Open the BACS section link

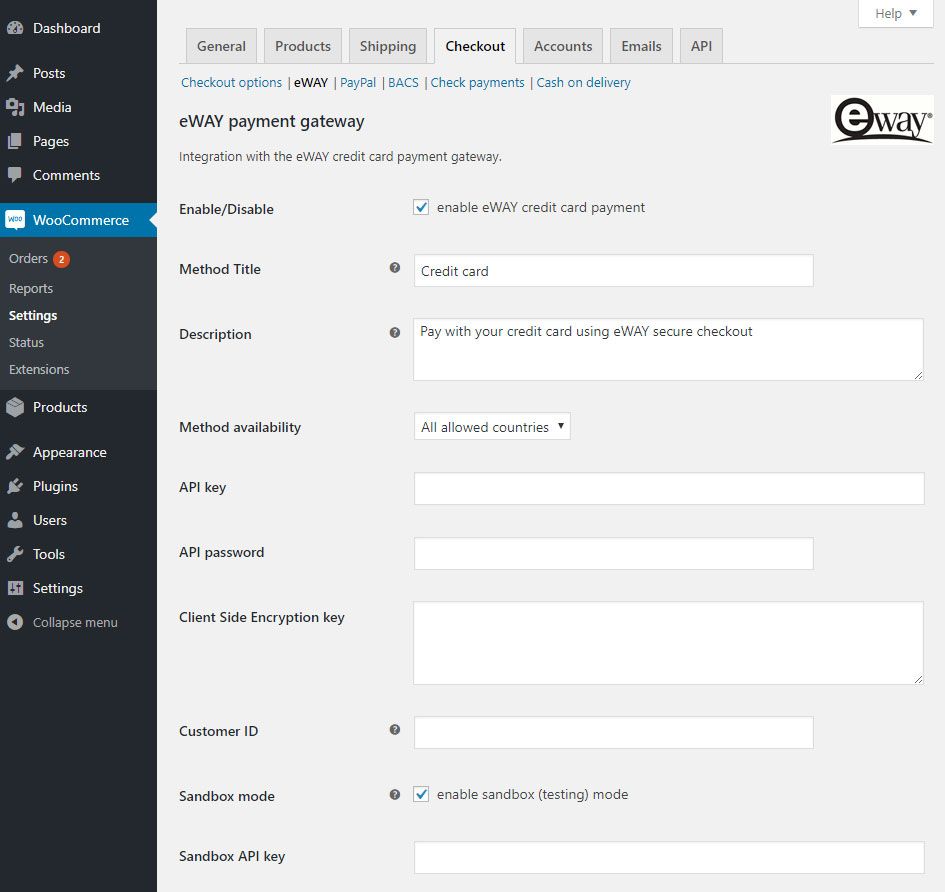pos(403,83)
